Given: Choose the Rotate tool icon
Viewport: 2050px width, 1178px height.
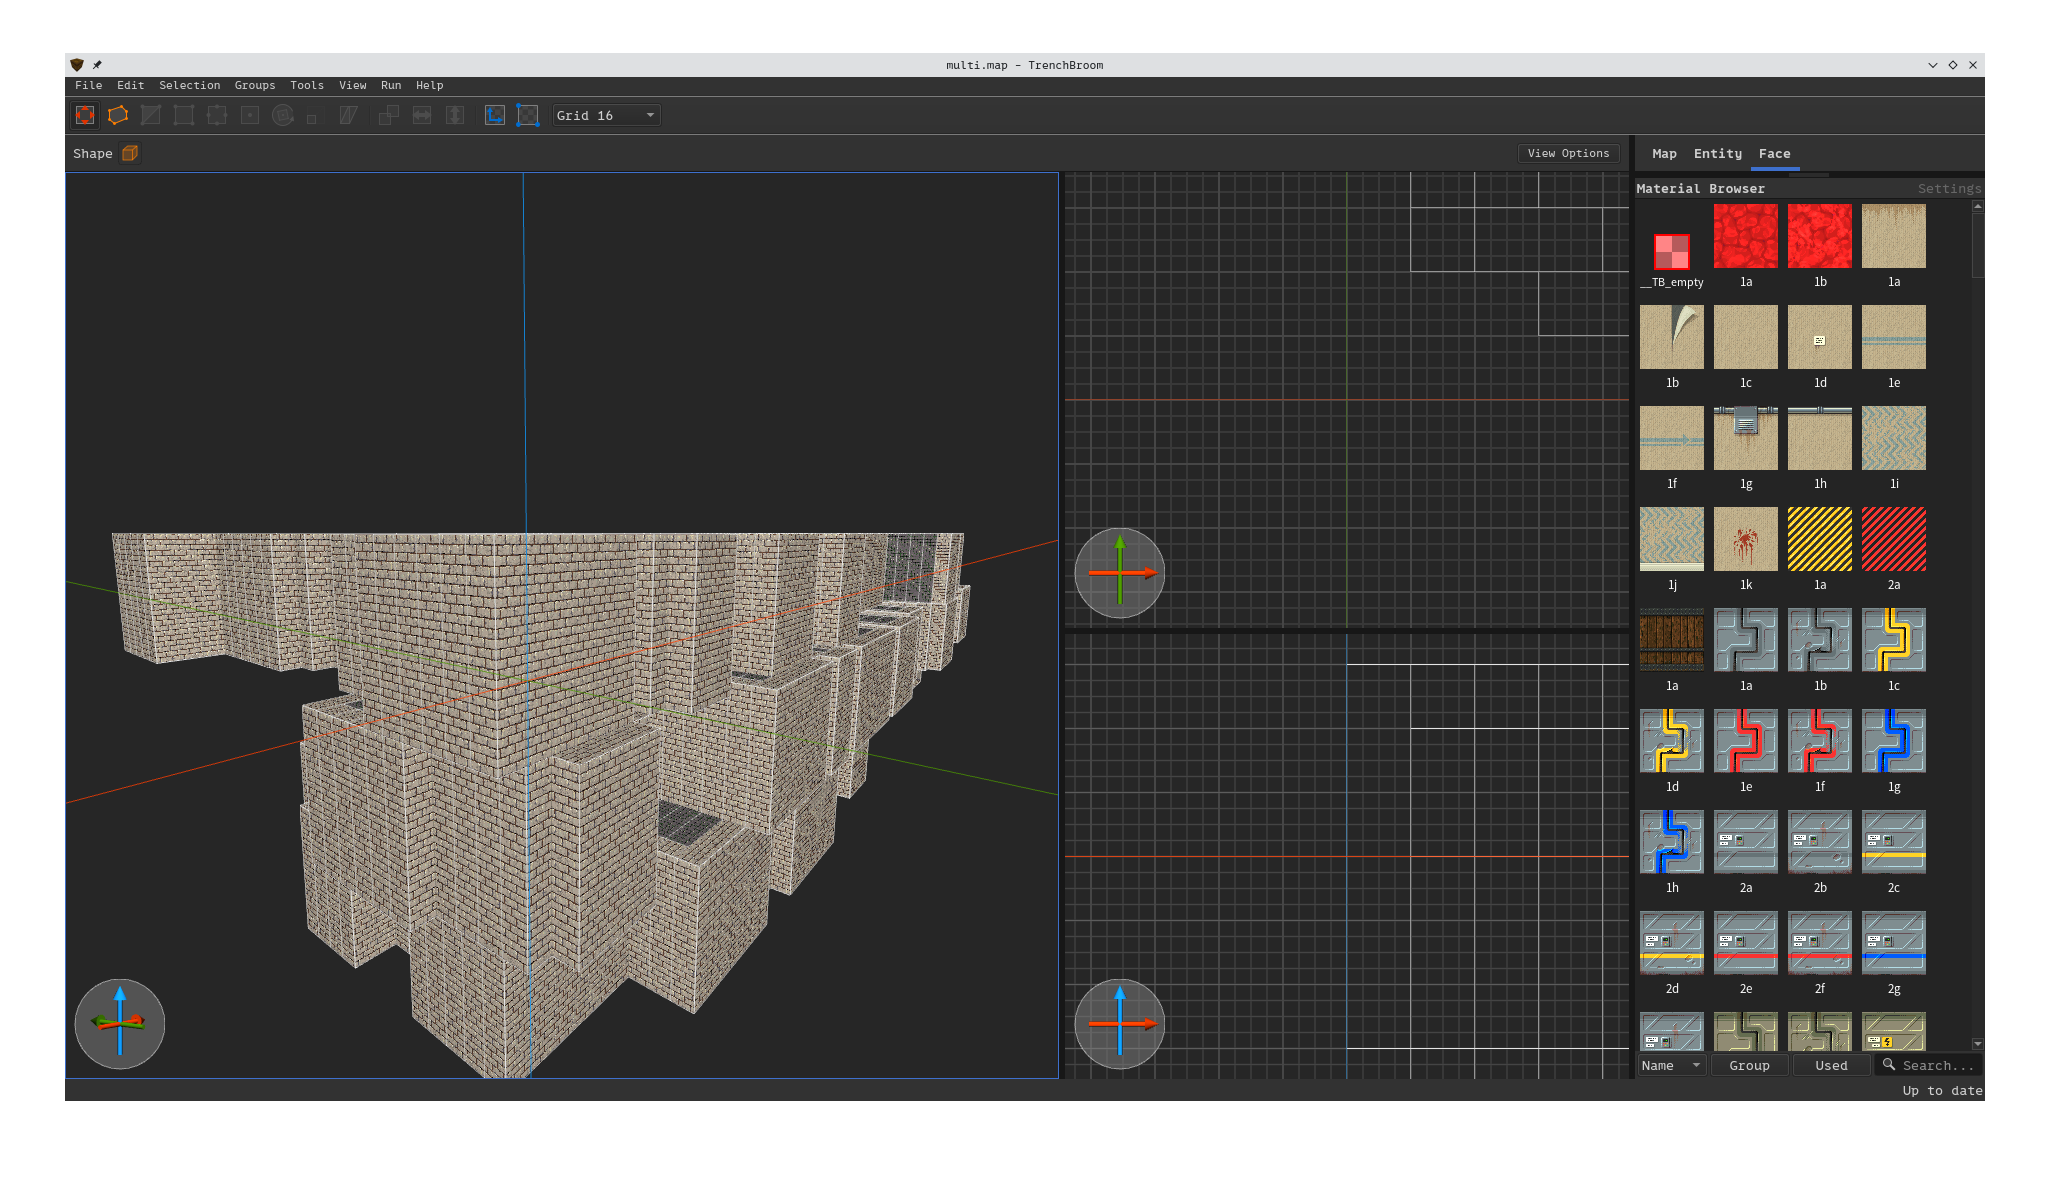Looking at the screenshot, I should 283,115.
